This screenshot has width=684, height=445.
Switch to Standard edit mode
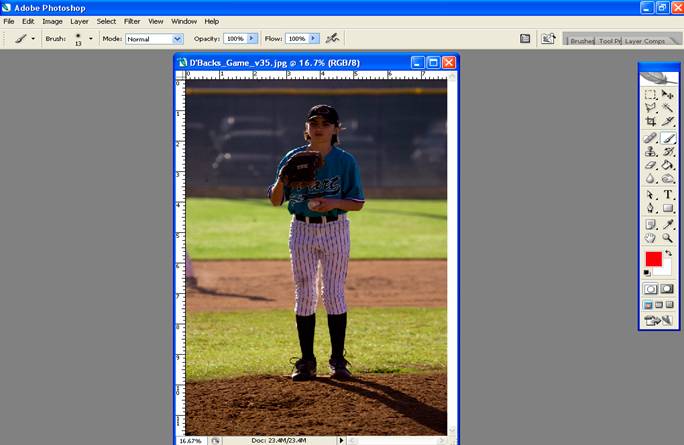(x=650, y=289)
